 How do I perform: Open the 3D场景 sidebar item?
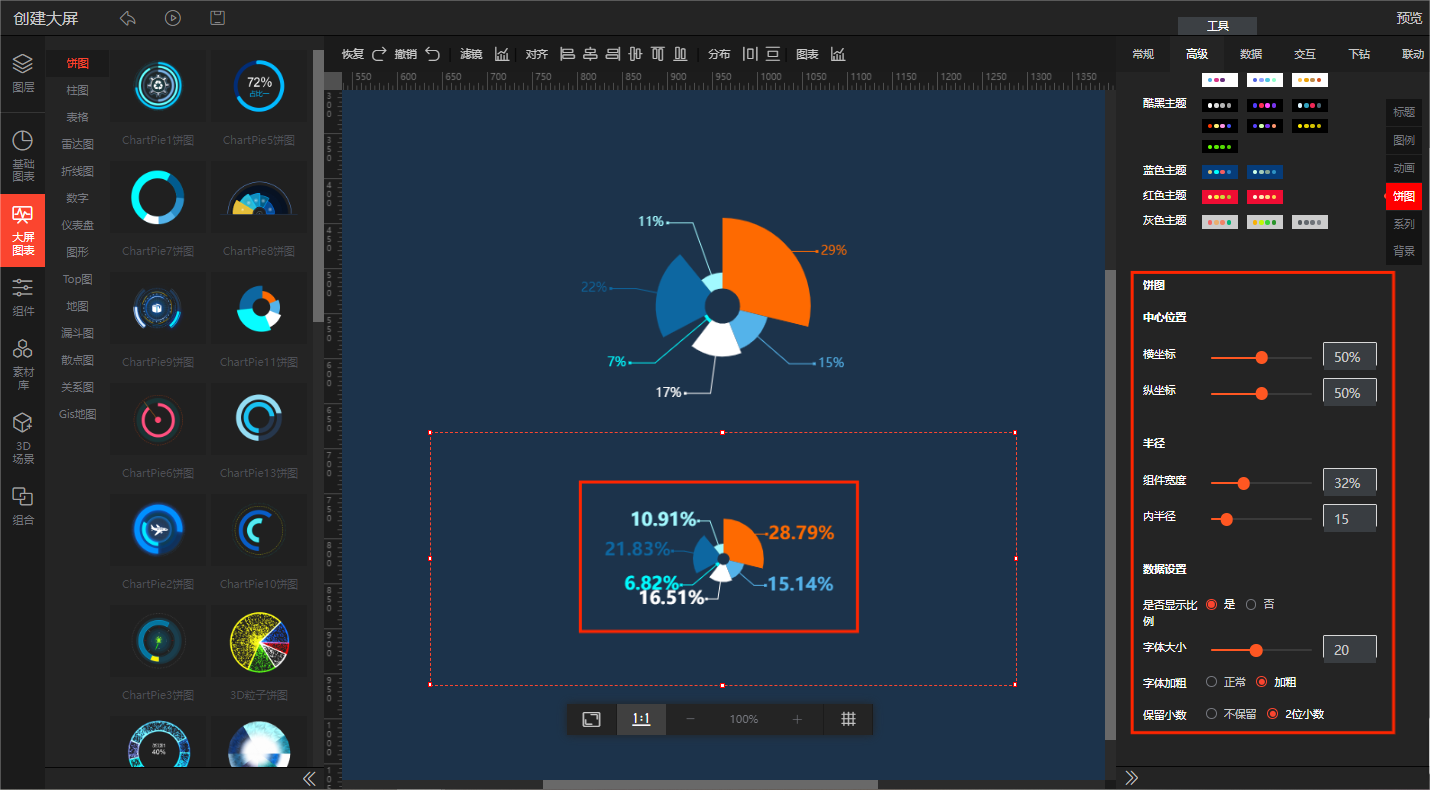23,439
